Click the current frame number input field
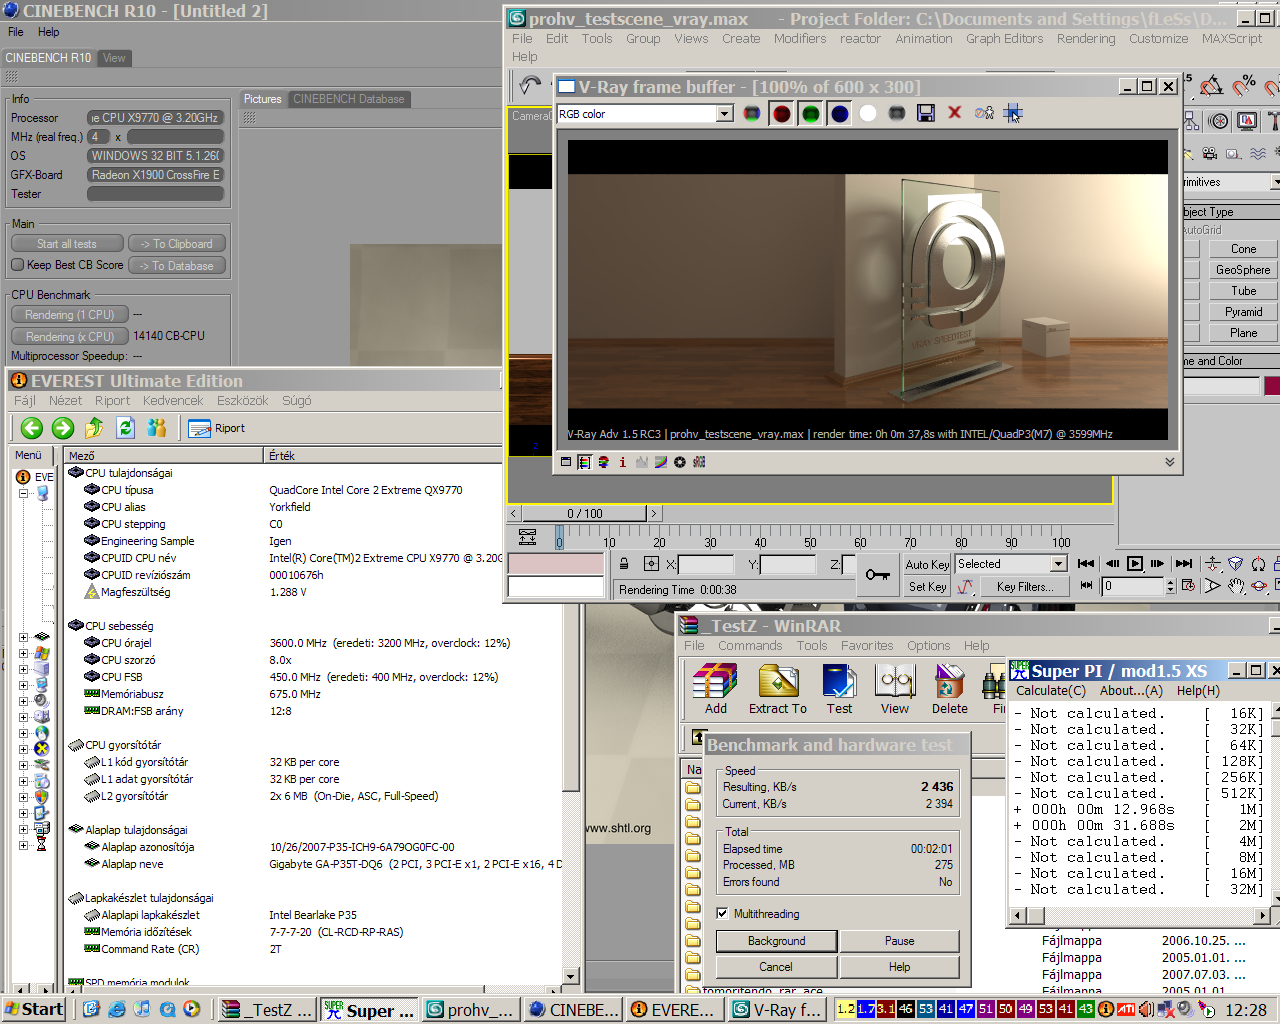Screen dimensions: 1280x1024 (1133, 587)
